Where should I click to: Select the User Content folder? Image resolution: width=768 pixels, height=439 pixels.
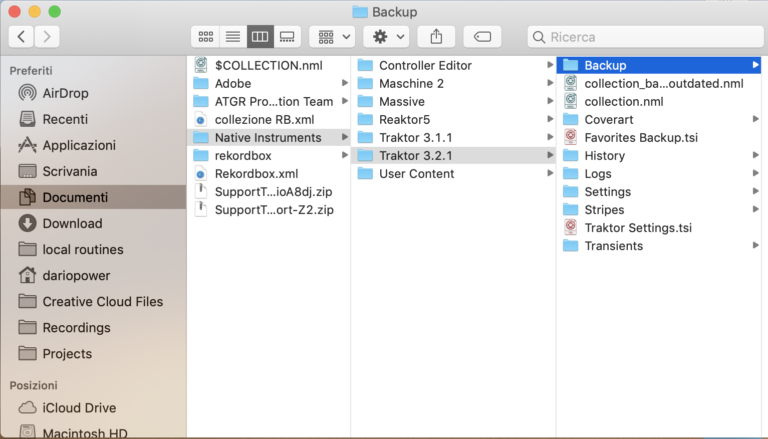pos(454,174)
